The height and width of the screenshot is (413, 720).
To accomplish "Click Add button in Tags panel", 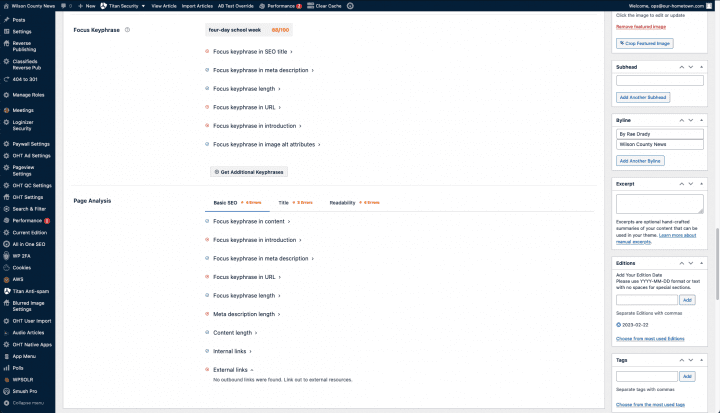I will [687, 376].
